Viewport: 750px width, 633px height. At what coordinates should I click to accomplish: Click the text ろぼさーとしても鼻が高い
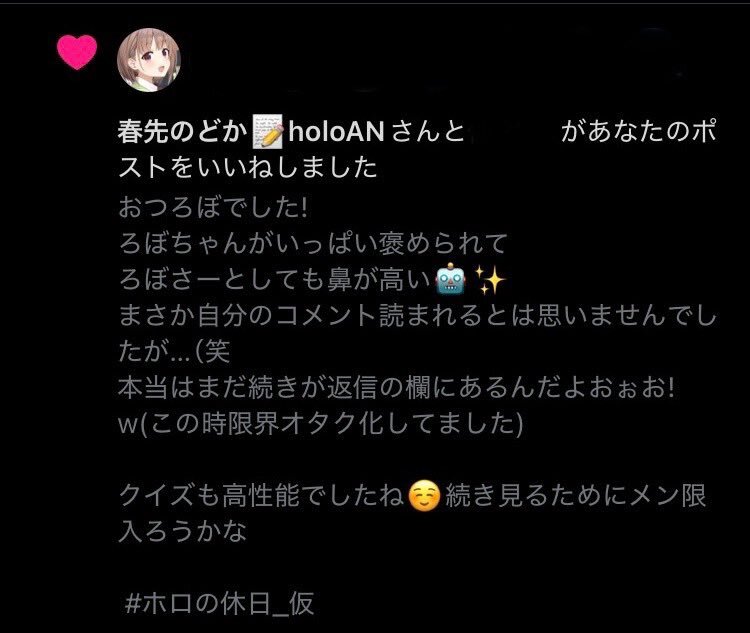point(275,279)
